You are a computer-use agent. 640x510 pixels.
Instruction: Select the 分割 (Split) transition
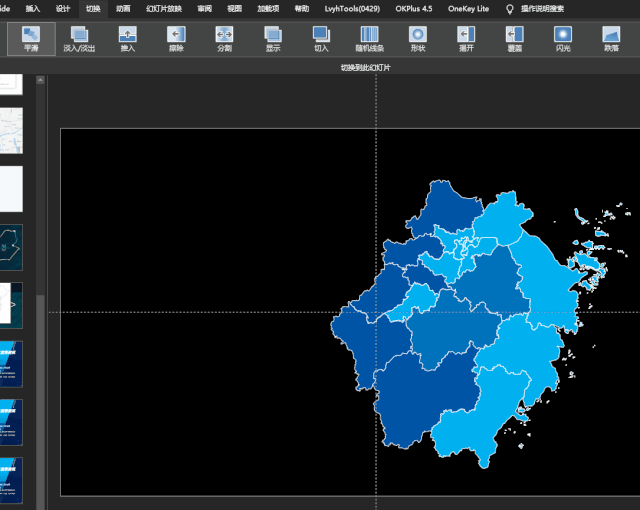click(224, 39)
